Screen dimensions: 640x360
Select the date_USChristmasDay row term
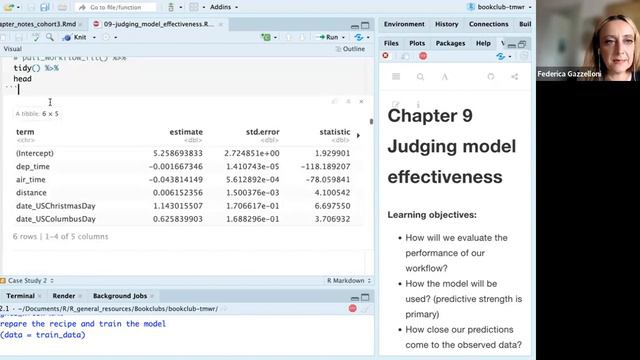click(x=56, y=206)
